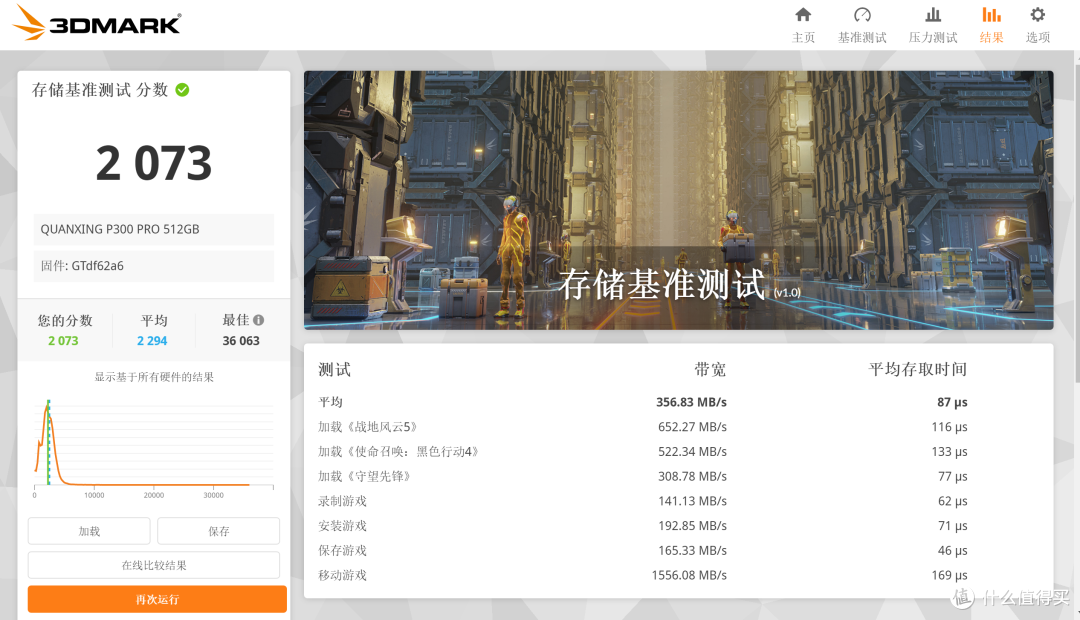
Task: Click the 加载《守望先锋》 row label
Action: (x=364, y=476)
